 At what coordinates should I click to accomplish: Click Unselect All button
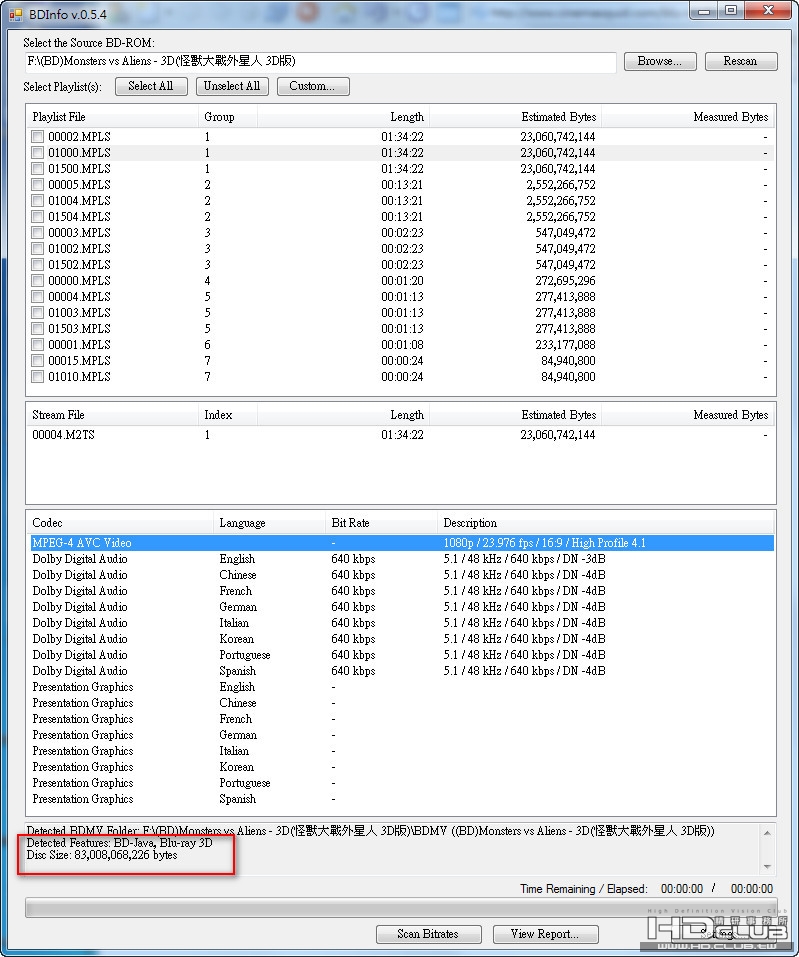click(232, 86)
